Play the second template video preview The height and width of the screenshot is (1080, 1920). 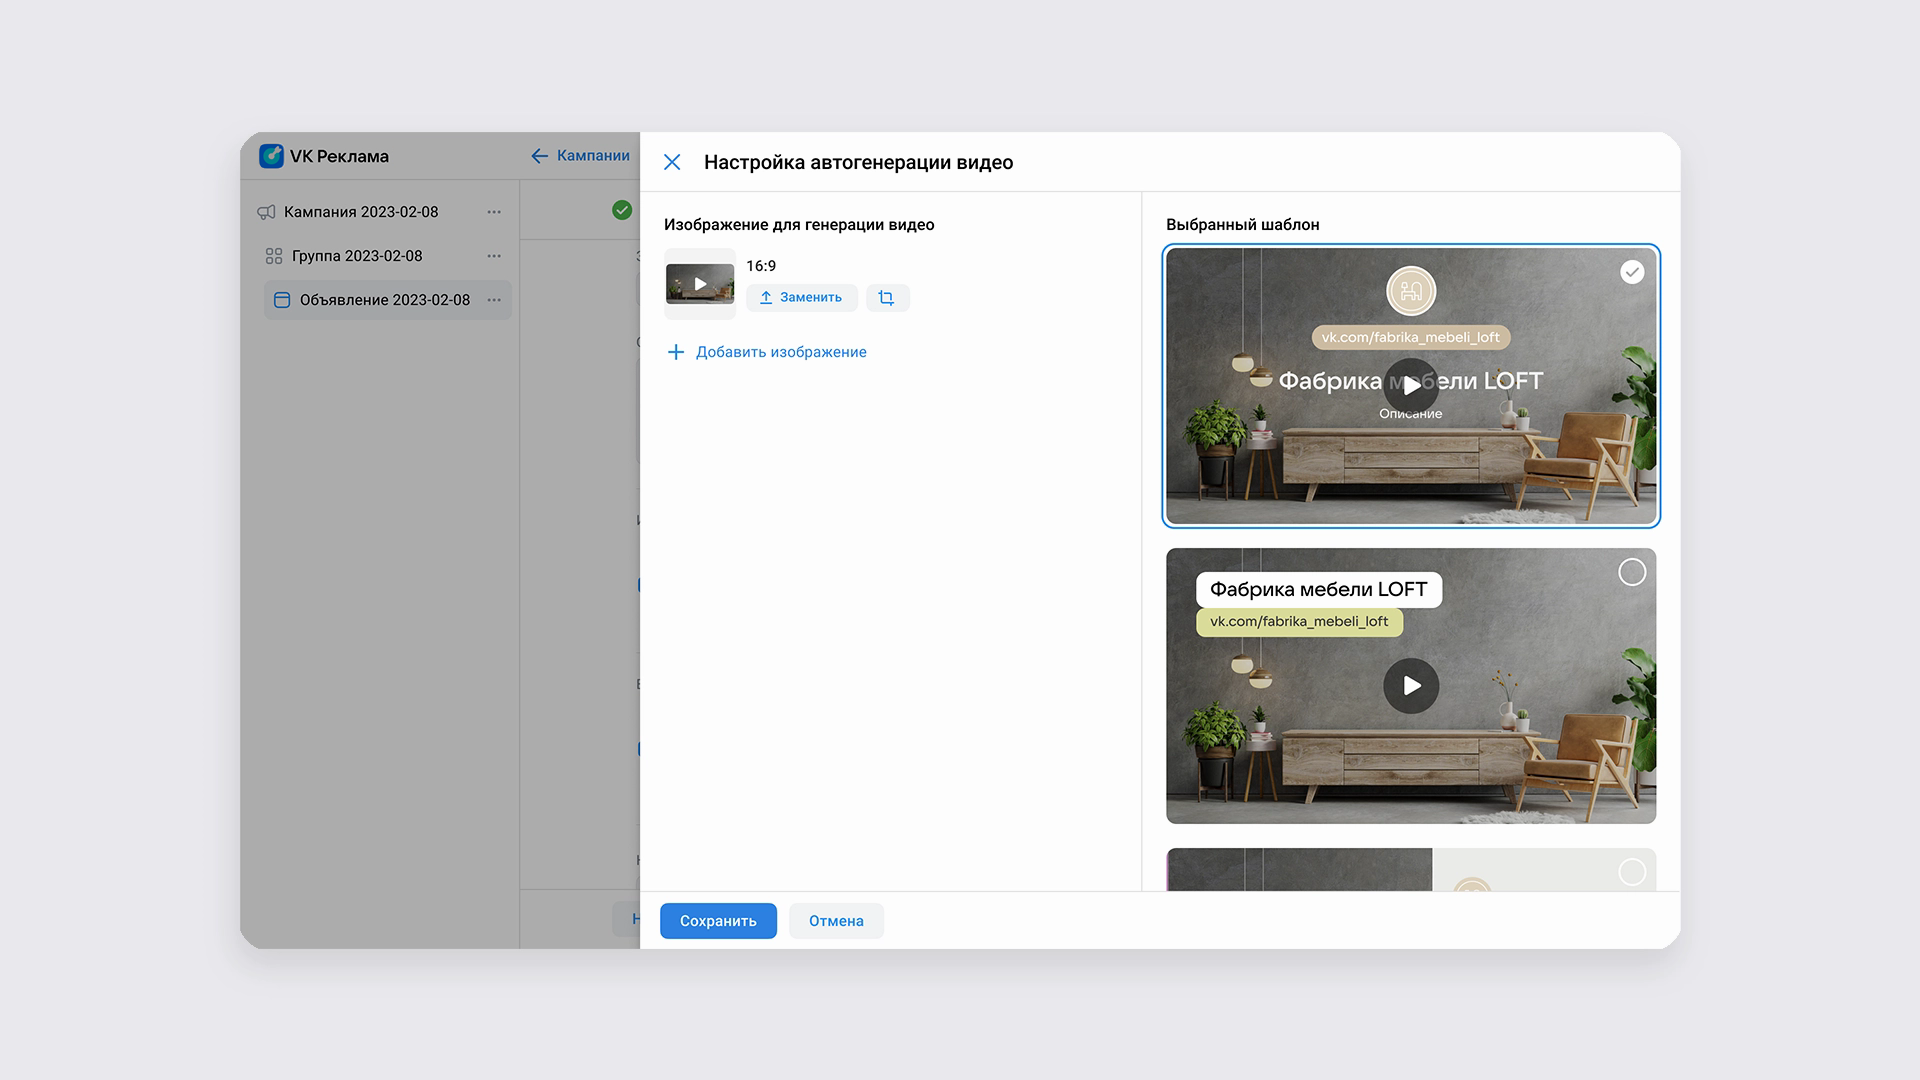tap(1411, 686)
